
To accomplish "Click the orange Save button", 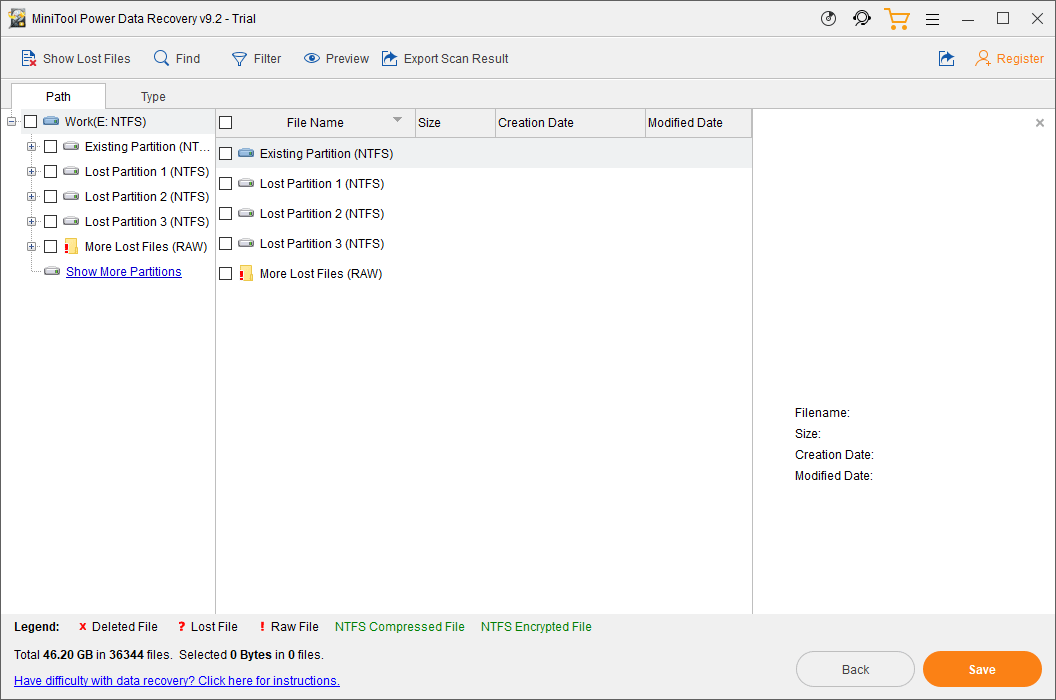I will coord(981,670).
